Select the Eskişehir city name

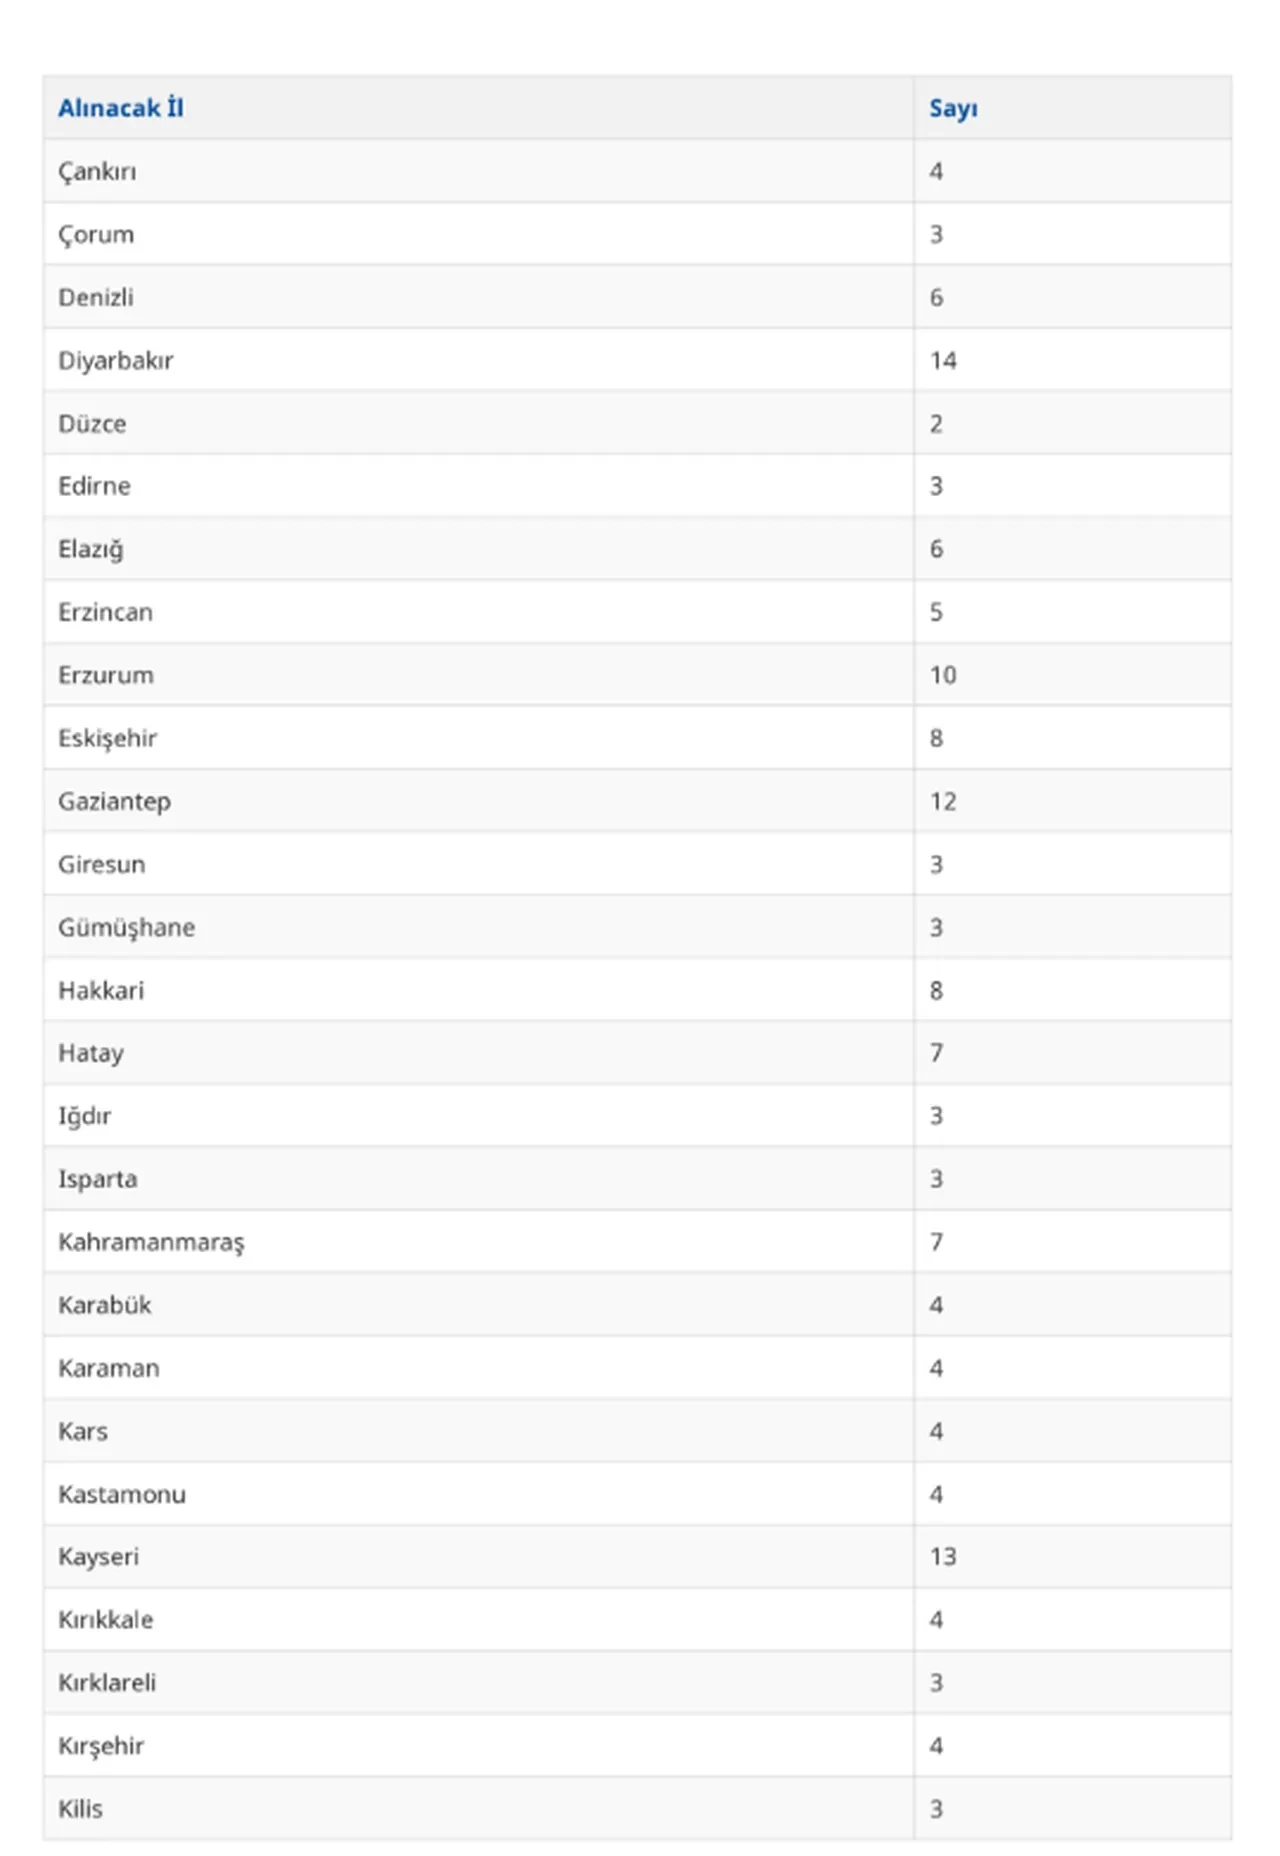point(107,739)
